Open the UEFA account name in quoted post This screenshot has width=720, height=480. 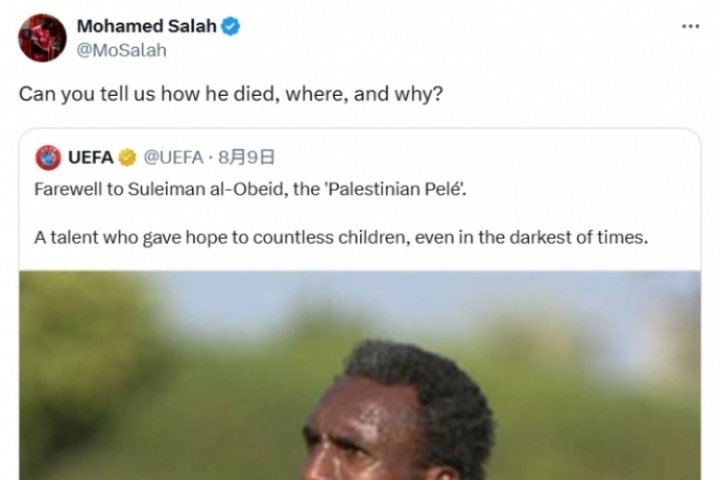coord(91,157)
